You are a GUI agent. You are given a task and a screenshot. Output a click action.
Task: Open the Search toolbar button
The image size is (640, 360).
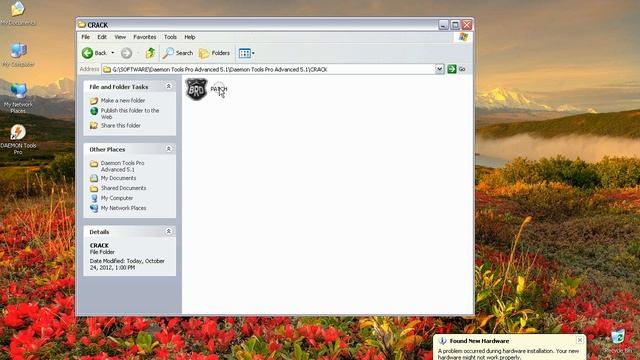pos(178,53)
